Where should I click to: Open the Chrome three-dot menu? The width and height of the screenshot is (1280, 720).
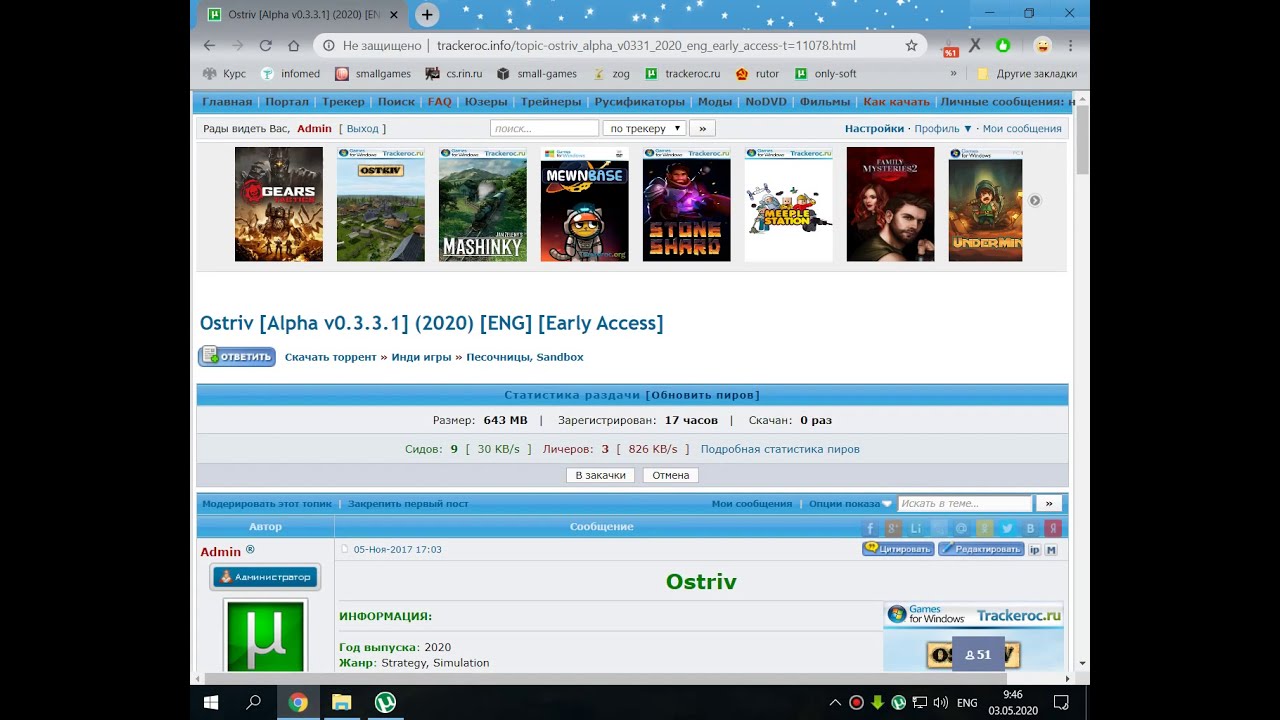pos(1070,45)
